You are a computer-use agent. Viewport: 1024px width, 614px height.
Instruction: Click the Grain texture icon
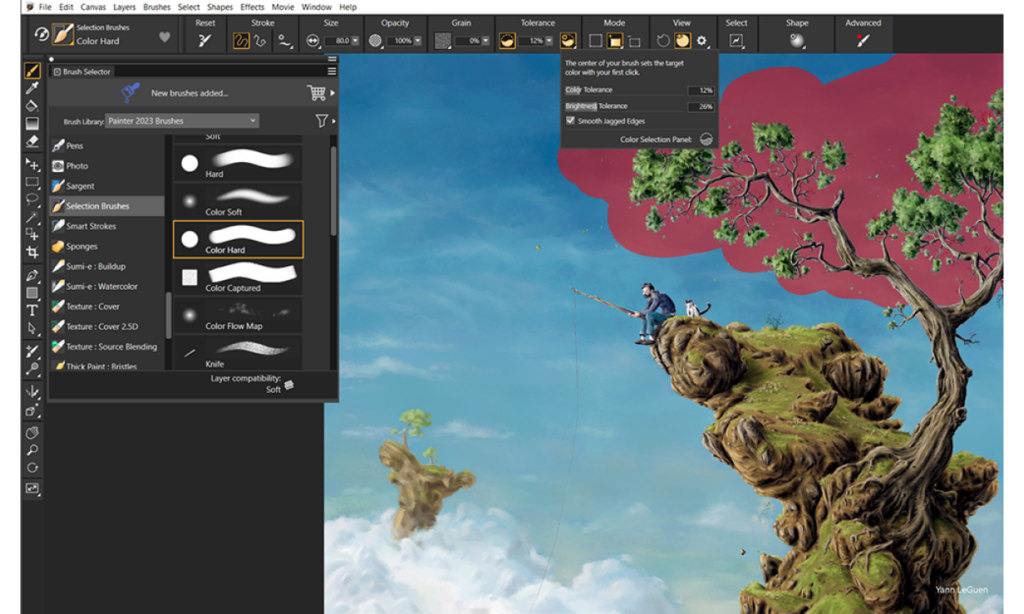coord(443,40)
